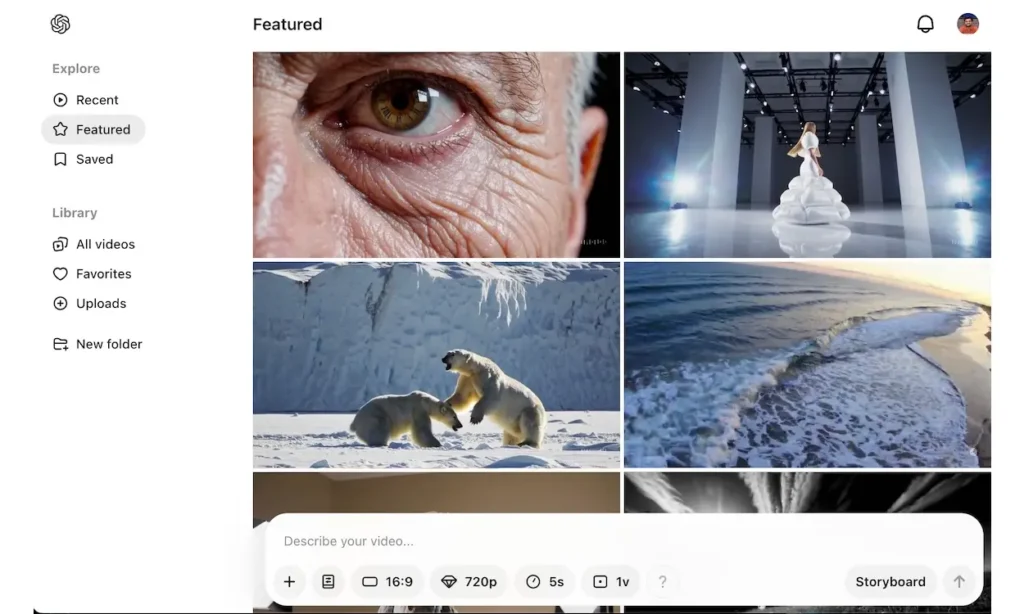Click the Saved bookmark icon
Image resolution: width=1024 pixels, height=614 pixels.
(x=60, y=158)
